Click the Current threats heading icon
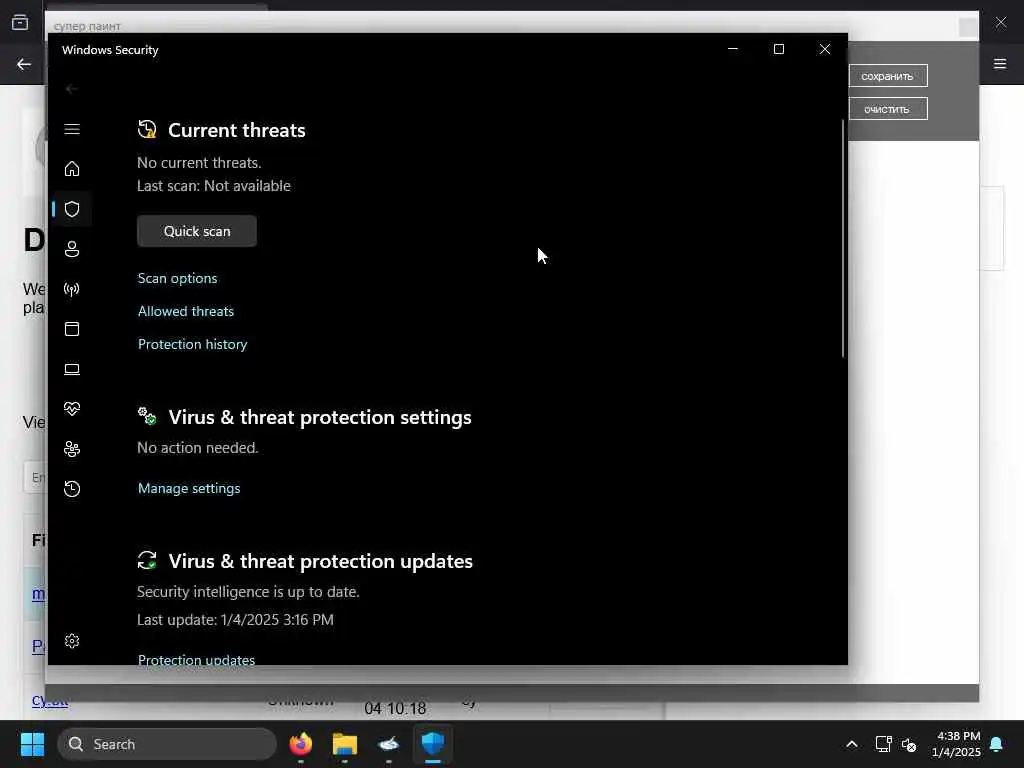Screen dimensions: 1024x768 coord(147,129)
